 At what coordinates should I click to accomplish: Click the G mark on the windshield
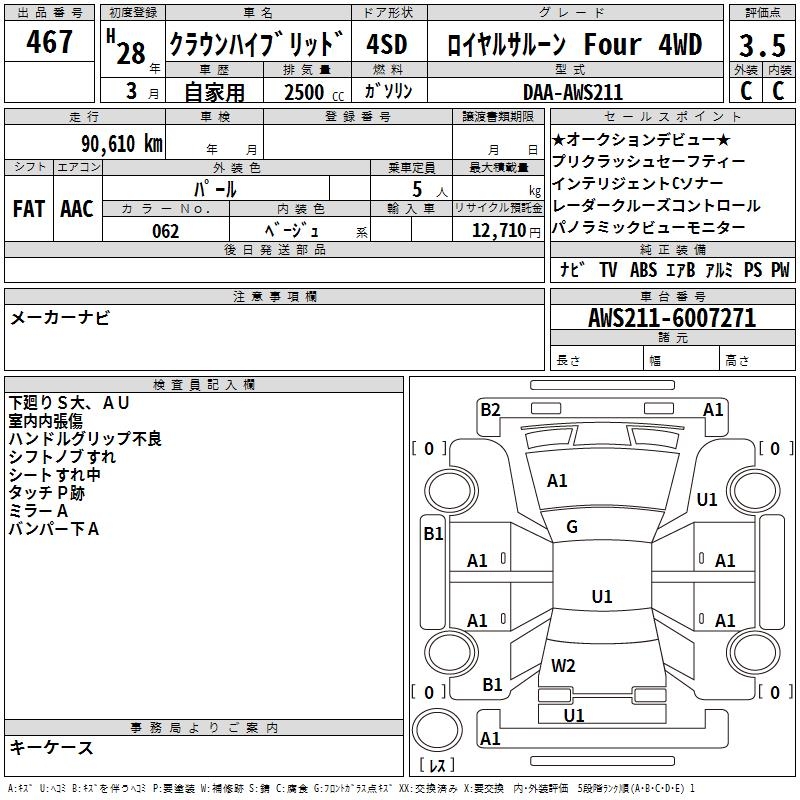coord(572,527)
